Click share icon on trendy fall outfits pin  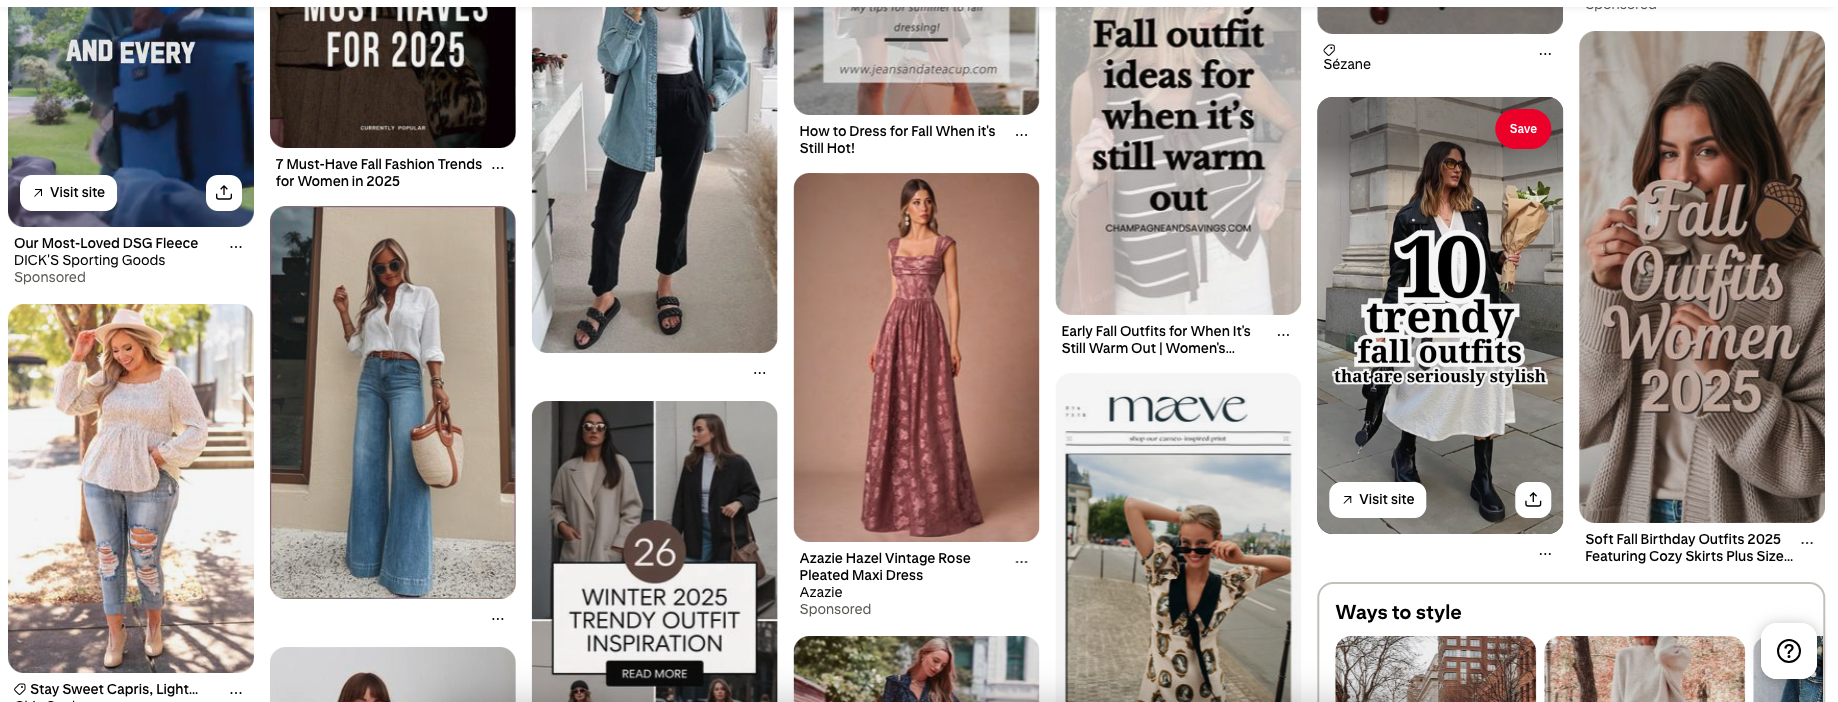pos(1533,499)
